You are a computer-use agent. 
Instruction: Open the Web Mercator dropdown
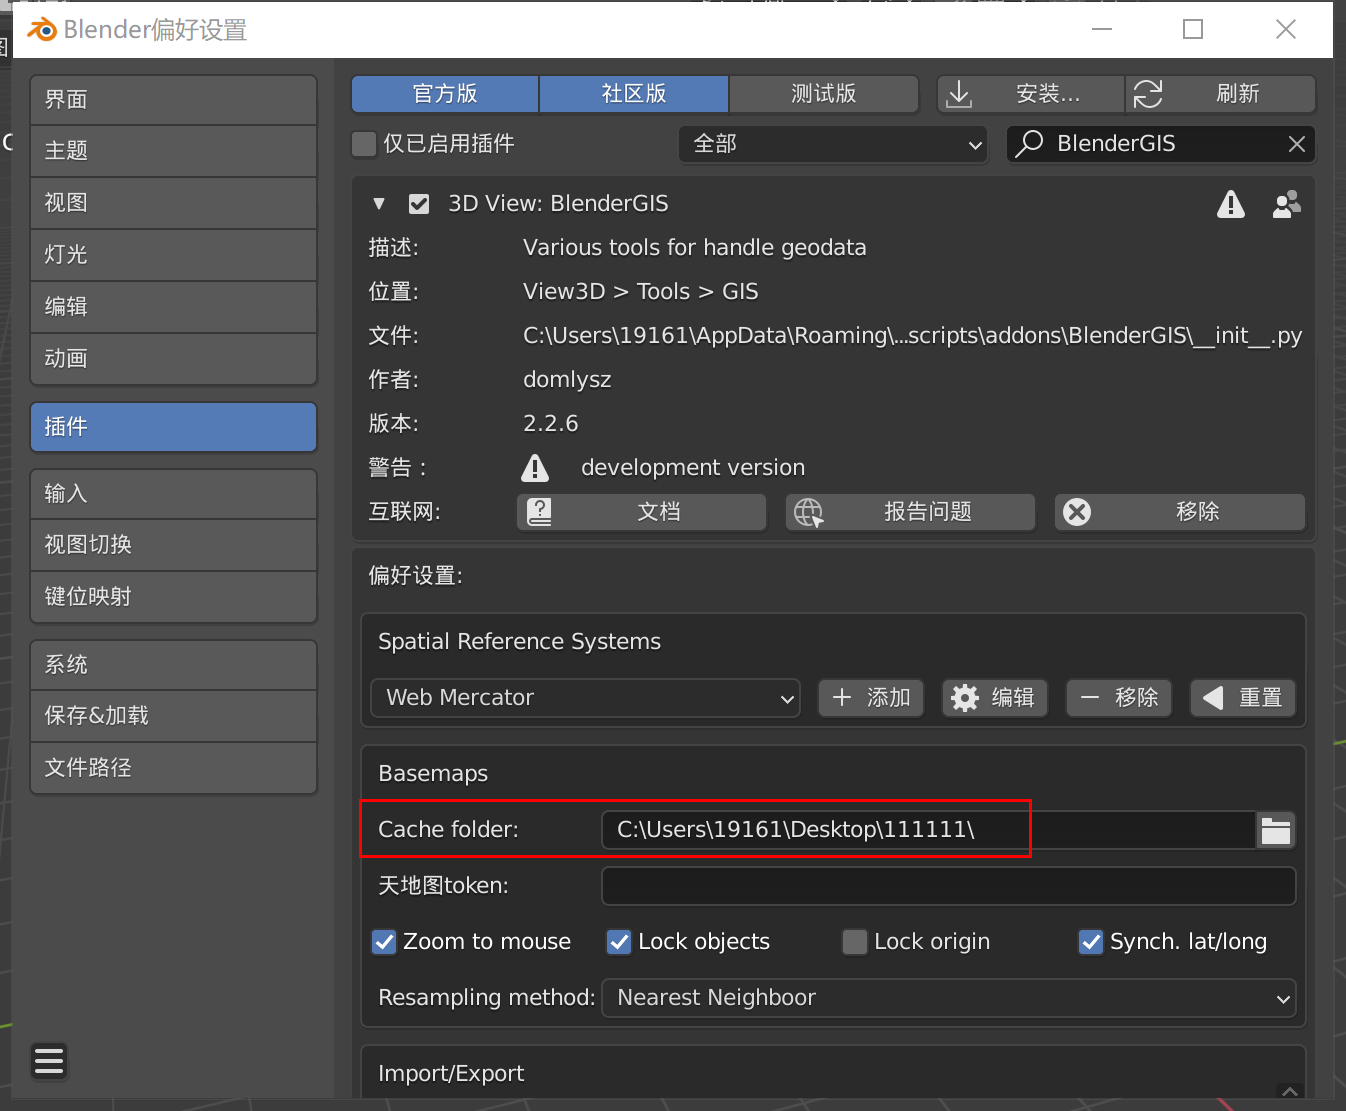585,698
